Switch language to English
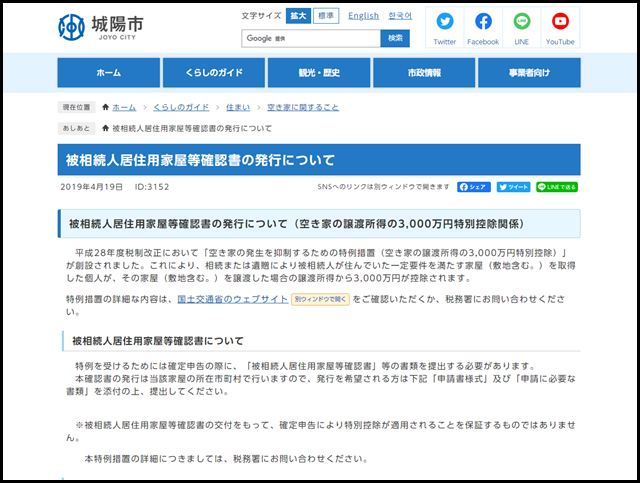640x483 pixels. (x=363, y=16)
